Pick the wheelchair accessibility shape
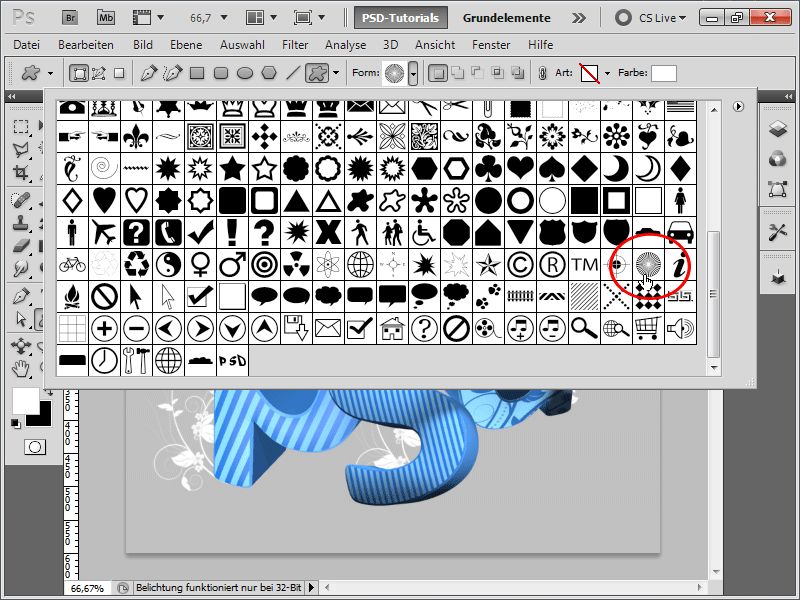Viewport: 800px width, 600px height. click(424, 233)
